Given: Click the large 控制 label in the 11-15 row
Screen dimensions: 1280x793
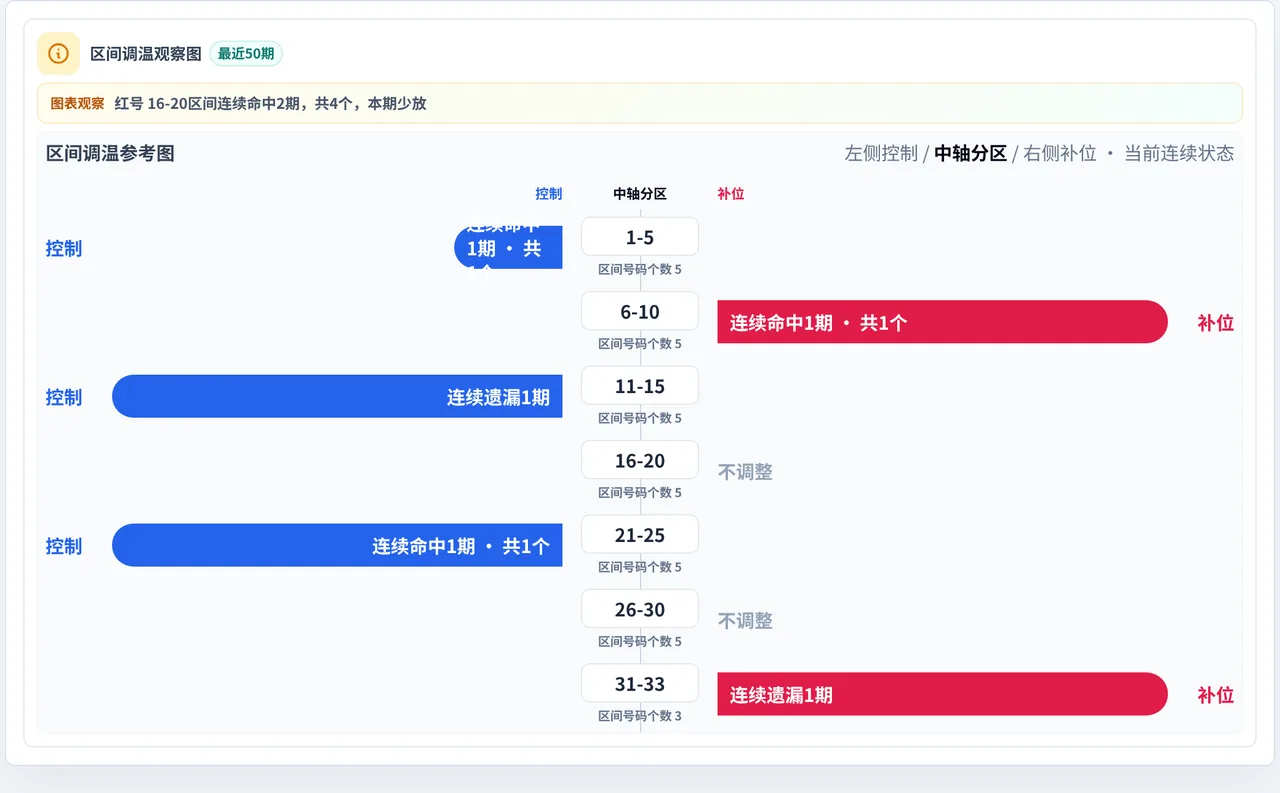Looking at the screenshot, I should tap(64, 397).
